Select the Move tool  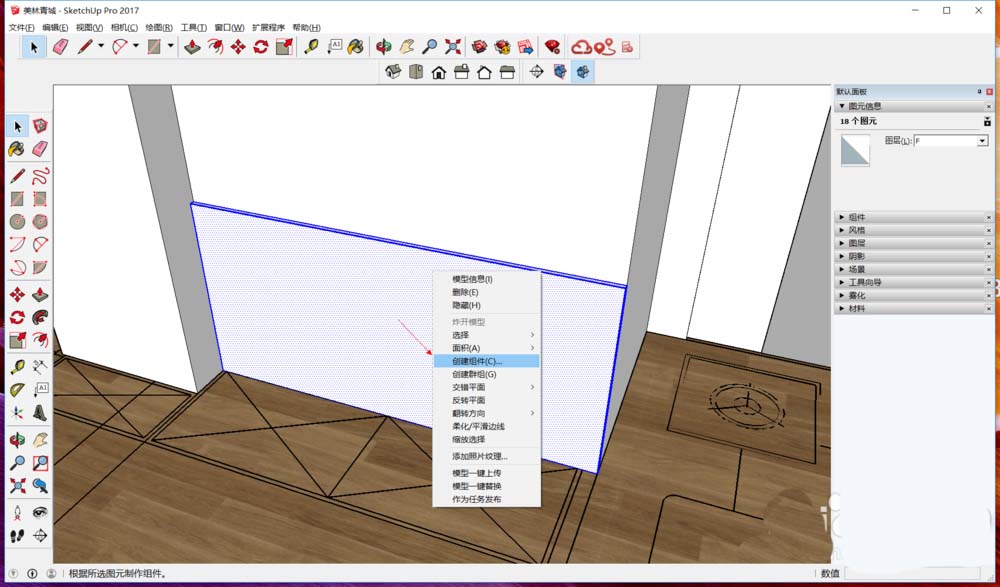[x=15, y=294]
